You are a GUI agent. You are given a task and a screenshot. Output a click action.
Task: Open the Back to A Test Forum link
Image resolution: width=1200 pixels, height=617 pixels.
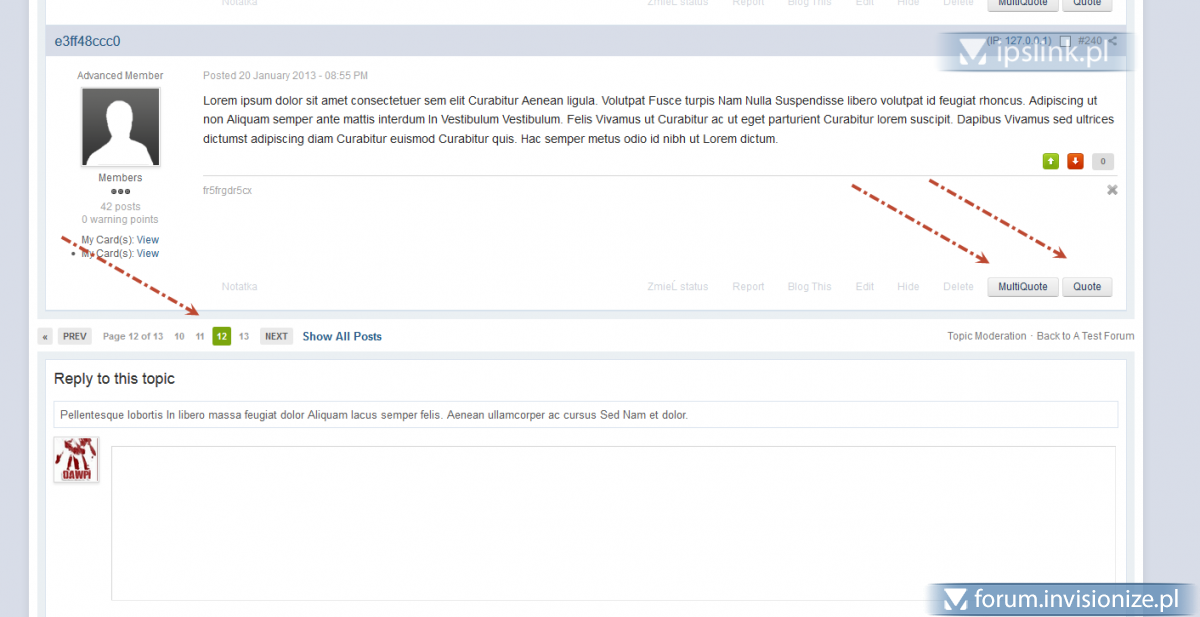1085,336
